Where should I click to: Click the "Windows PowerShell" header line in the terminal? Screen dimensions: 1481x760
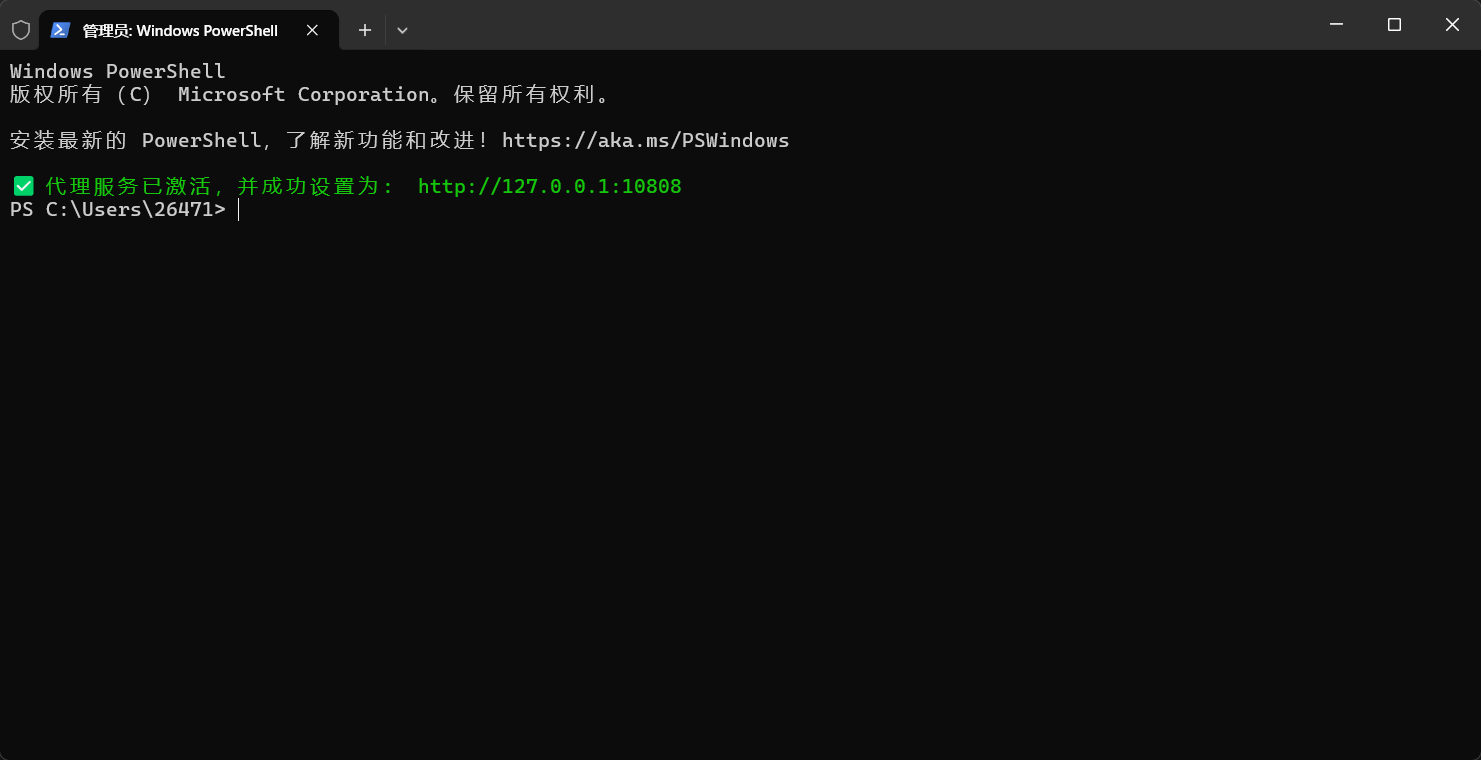(x=117, y=72)
